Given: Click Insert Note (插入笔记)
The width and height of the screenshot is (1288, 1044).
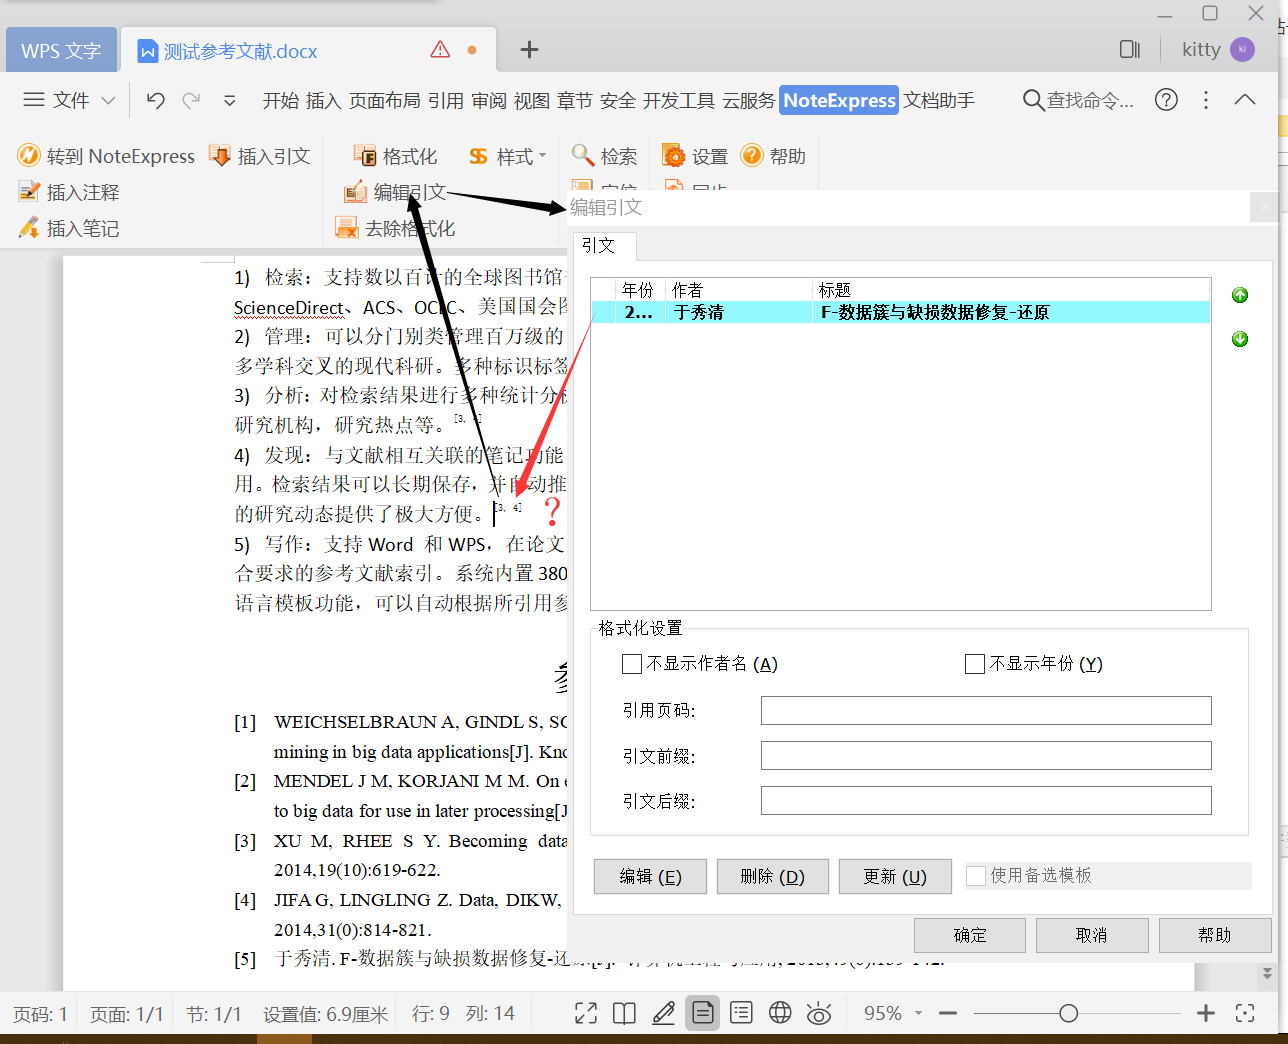Looking at the screenshot, I should point(69,228).
